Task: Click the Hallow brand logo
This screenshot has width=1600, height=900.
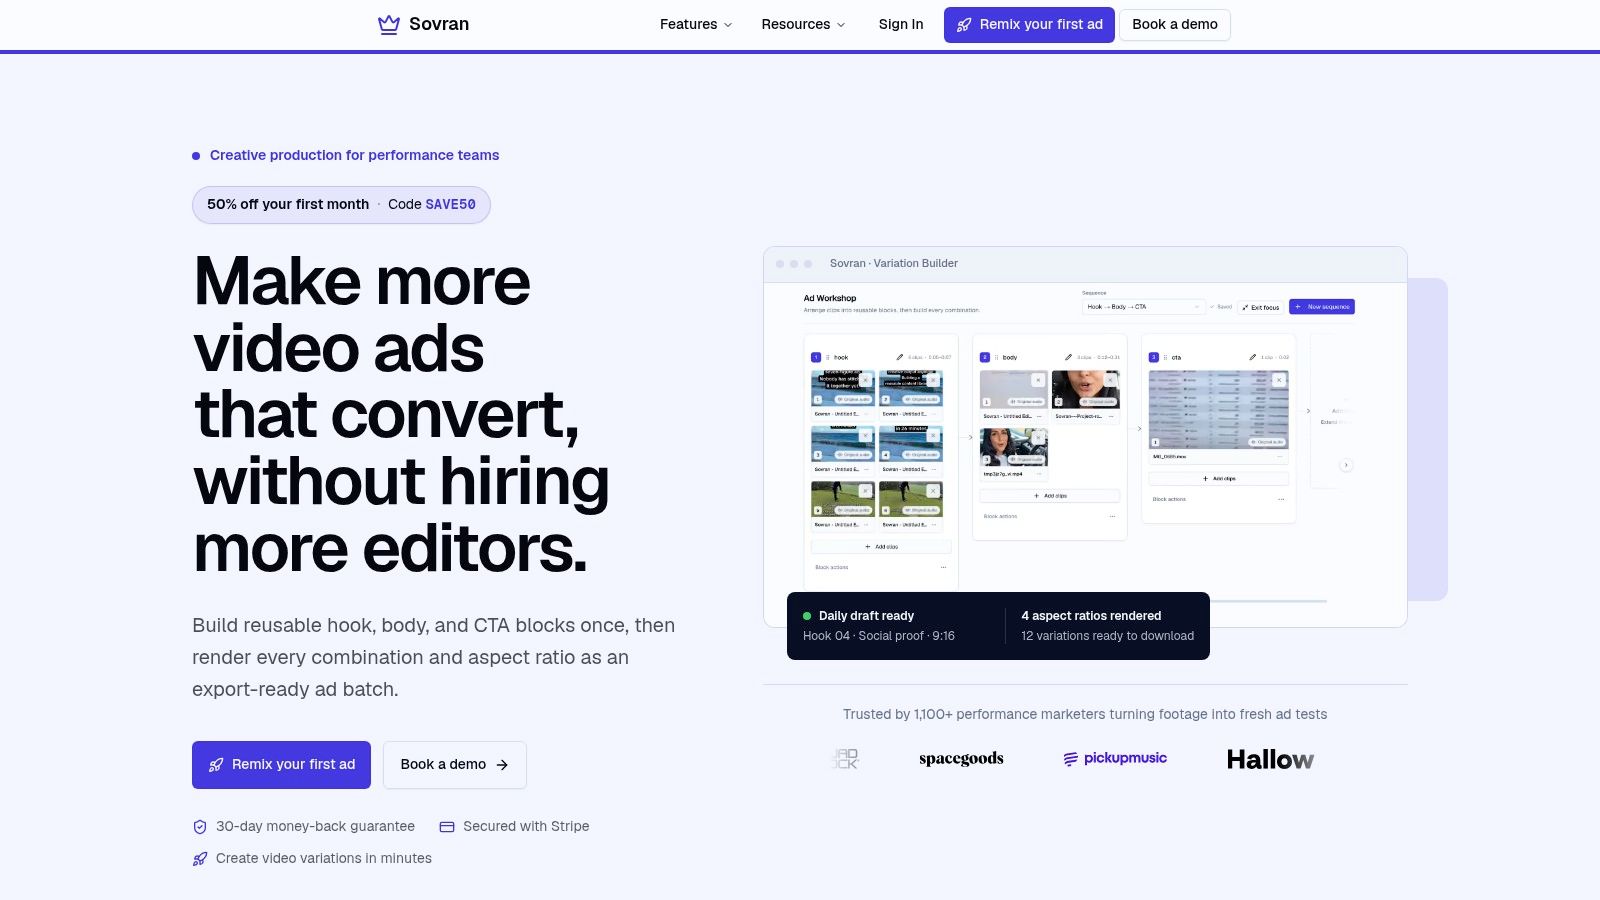Action: tap(1270, 760)
